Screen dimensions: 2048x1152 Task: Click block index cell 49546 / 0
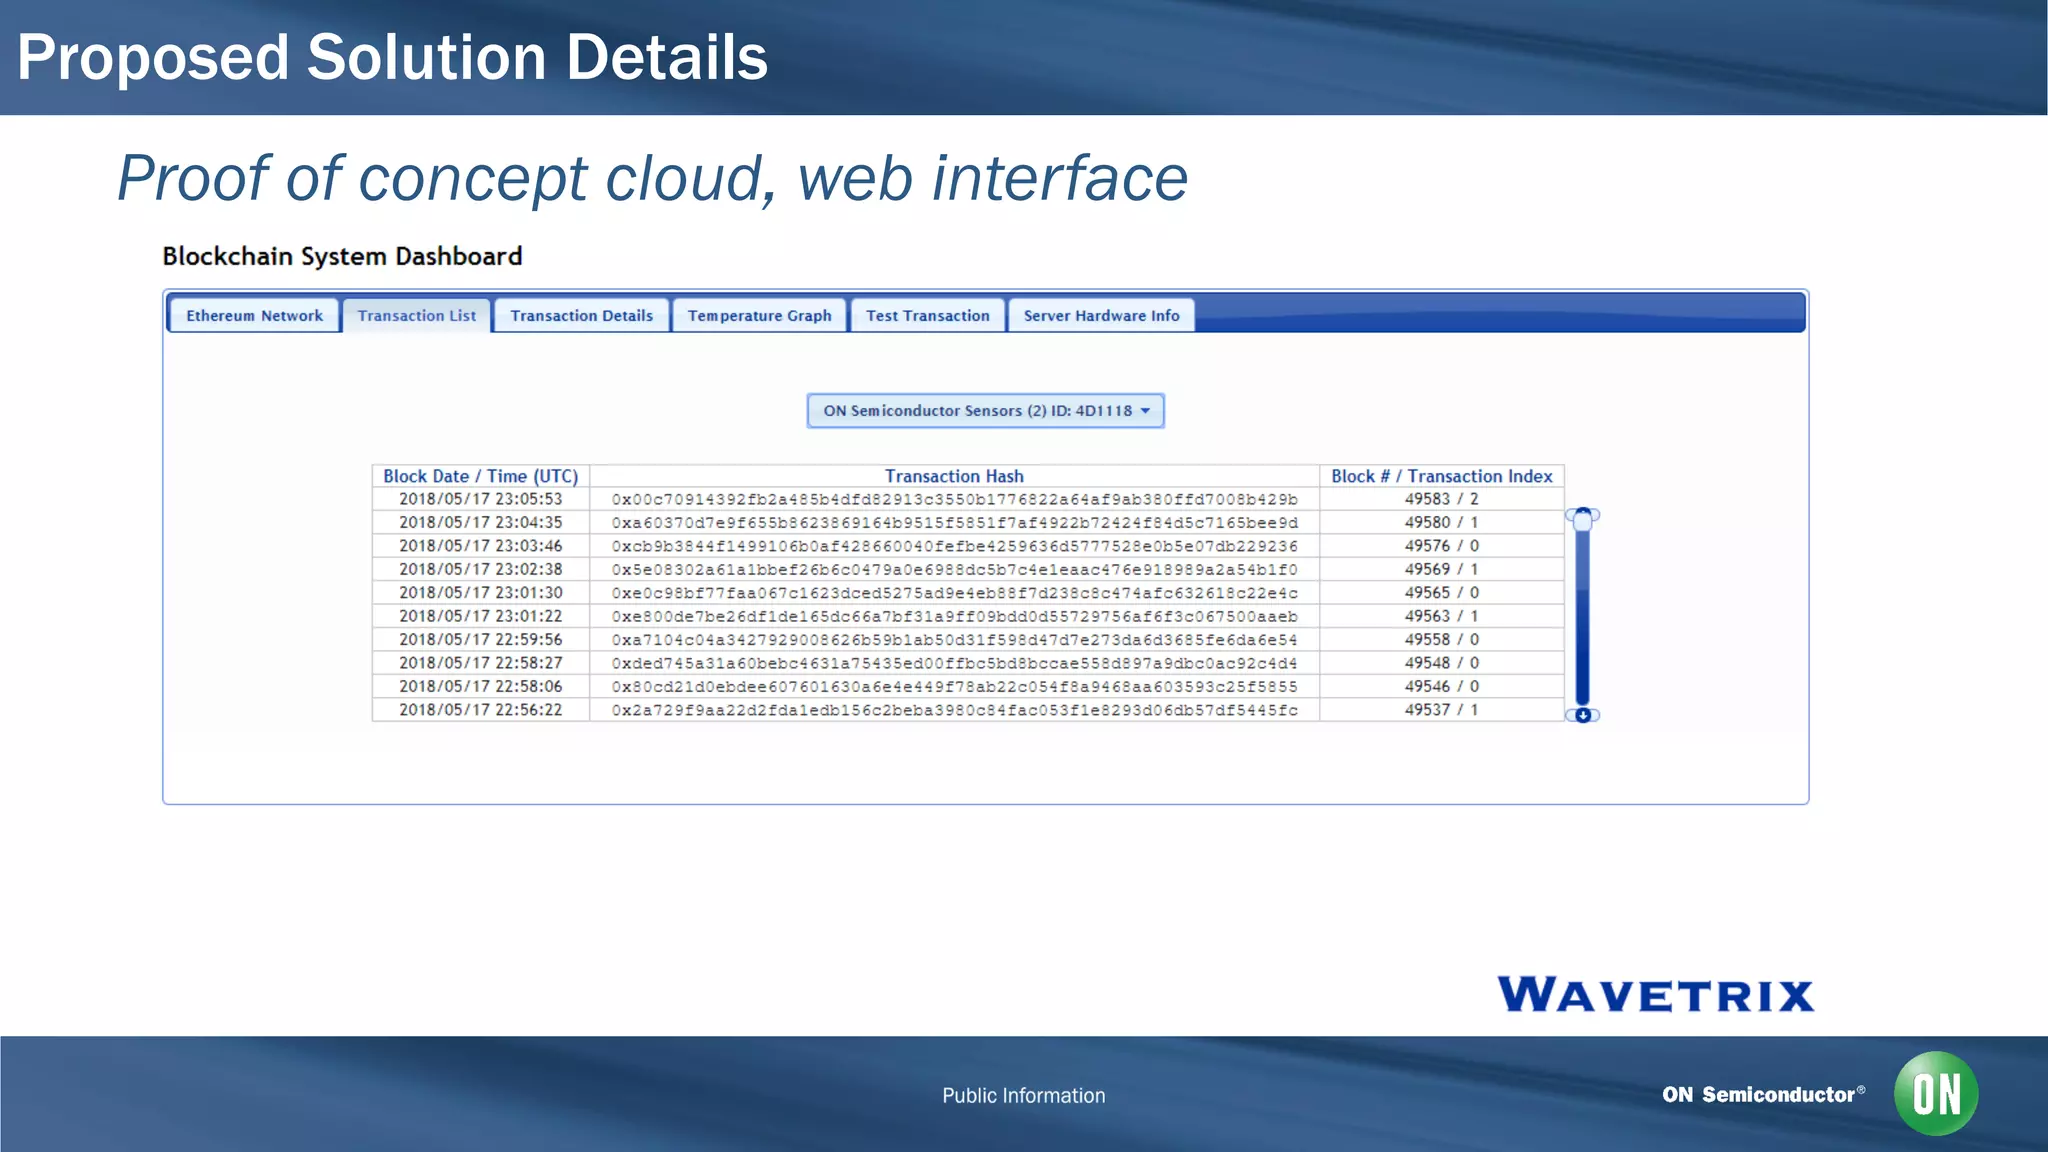pos(1442,687)
